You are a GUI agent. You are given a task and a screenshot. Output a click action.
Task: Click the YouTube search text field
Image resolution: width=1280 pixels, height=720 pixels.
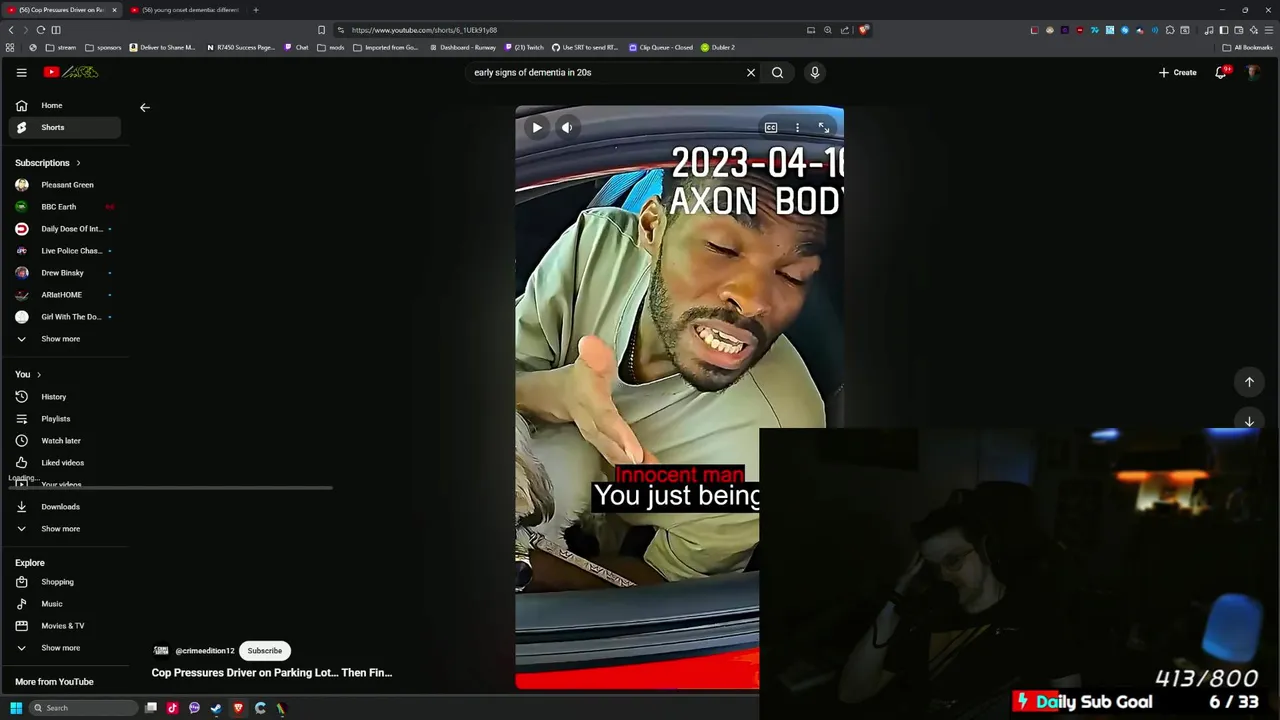[605, 72]
